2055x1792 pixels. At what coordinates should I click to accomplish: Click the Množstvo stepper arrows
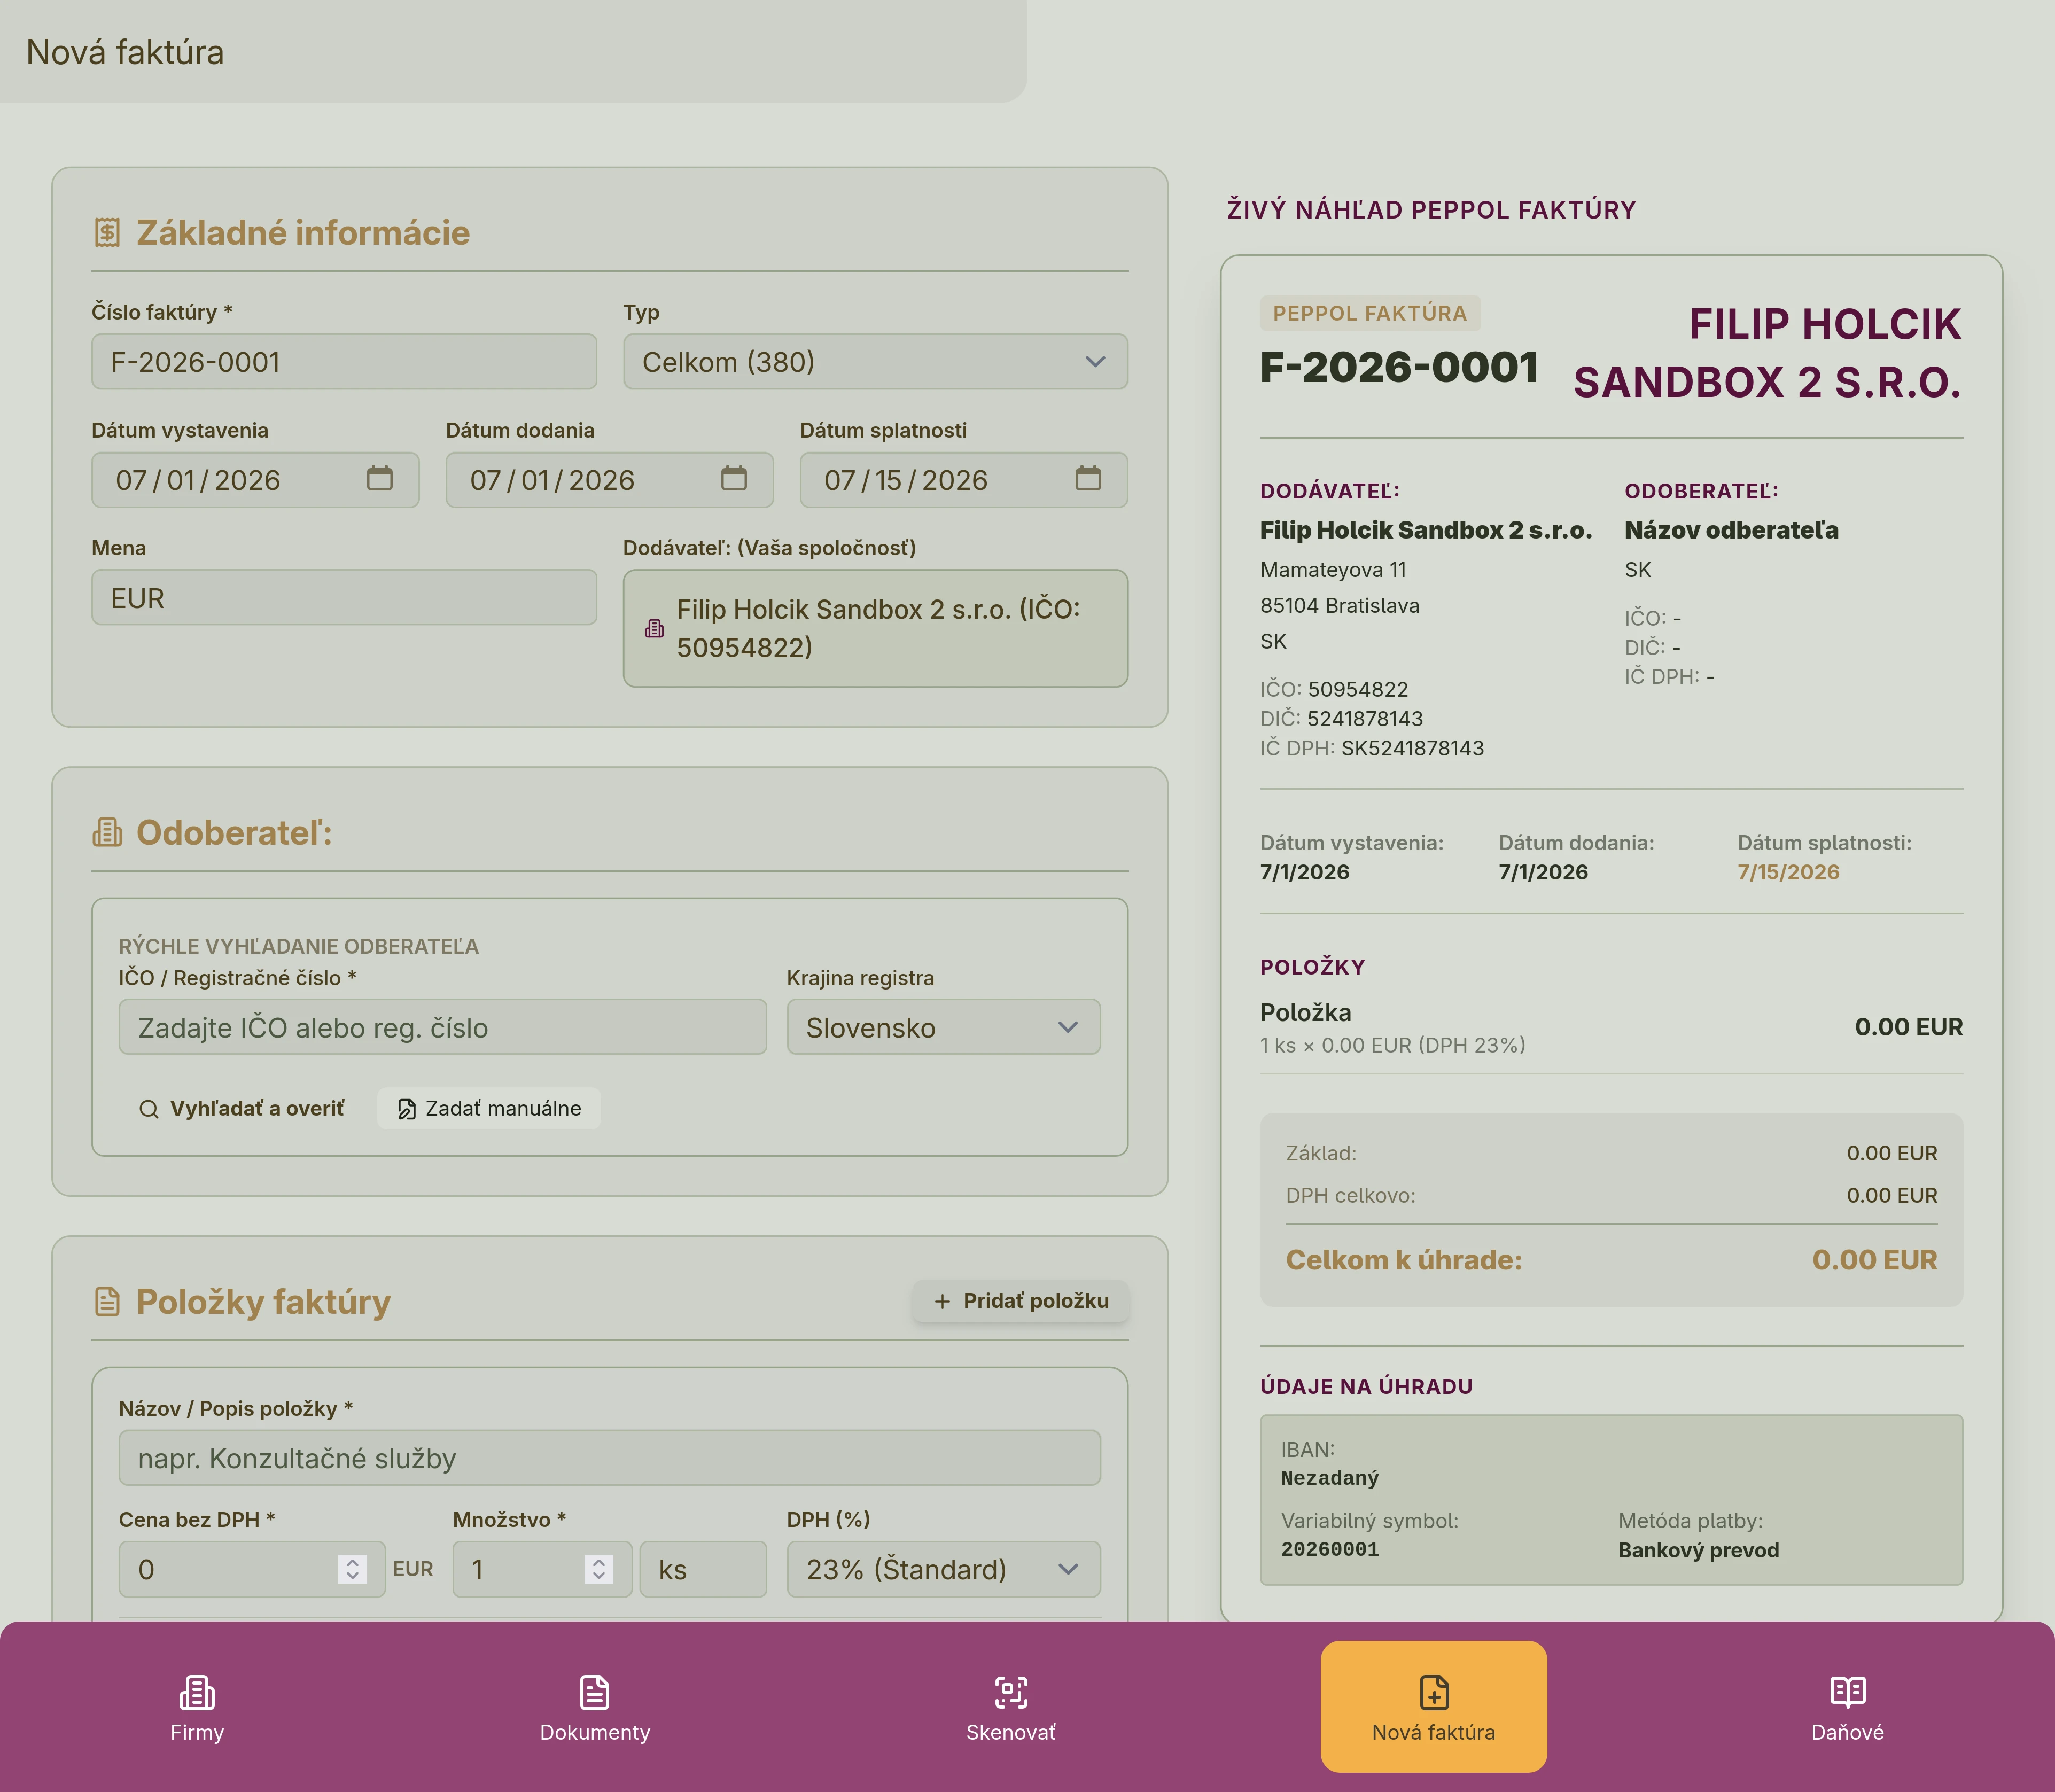point(598,1569)
